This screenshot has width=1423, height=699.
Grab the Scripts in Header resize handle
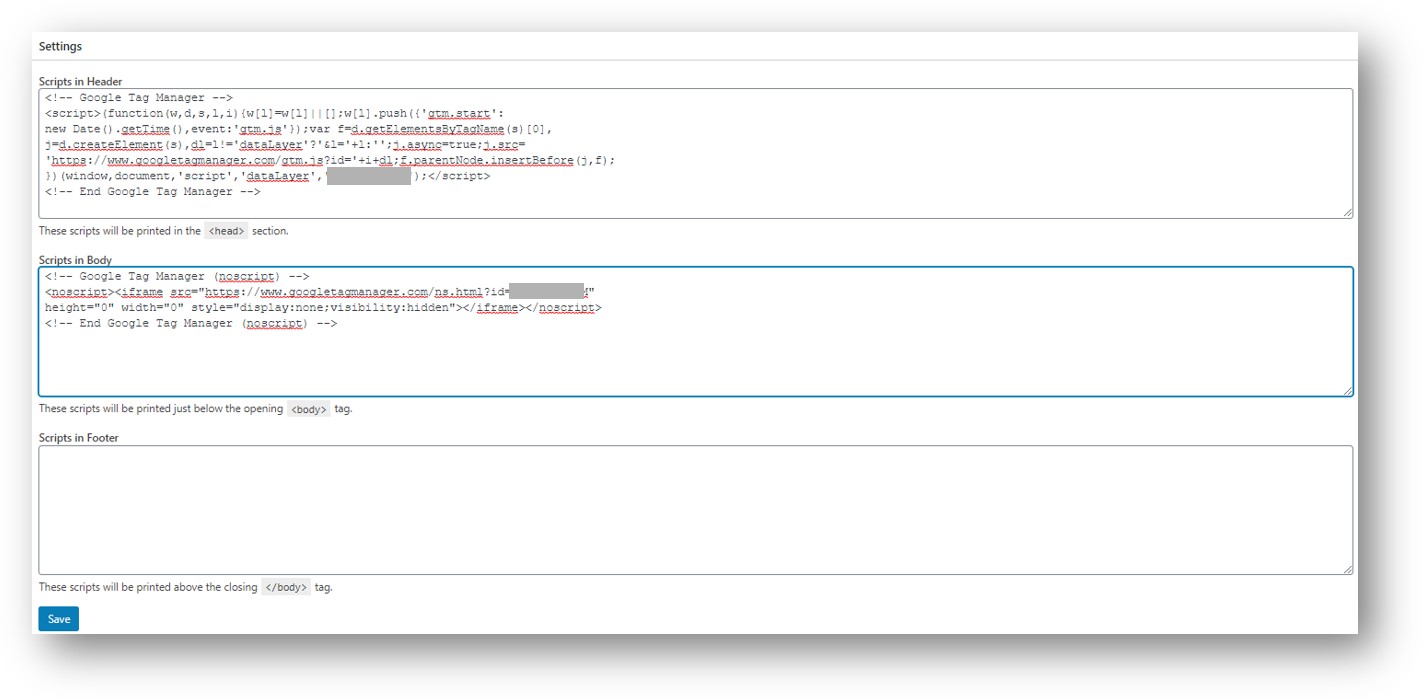tap(1347, 212)
